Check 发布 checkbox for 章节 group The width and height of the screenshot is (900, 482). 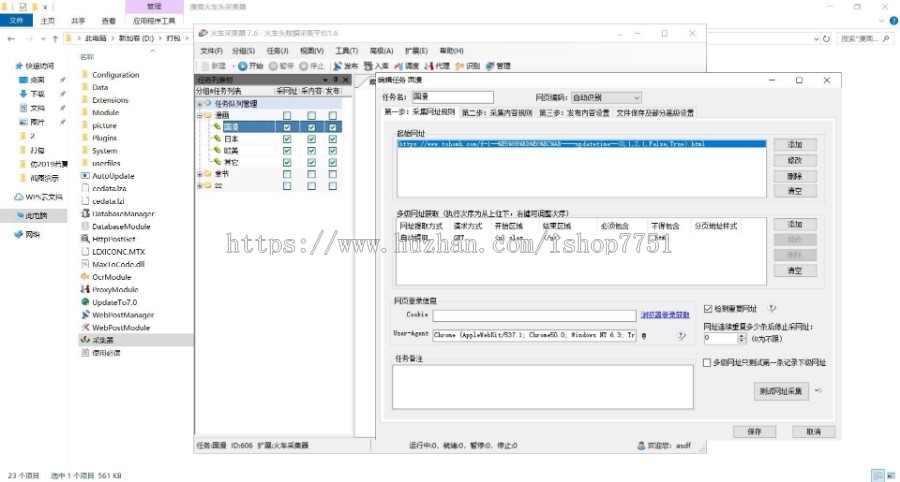[332, 174]
